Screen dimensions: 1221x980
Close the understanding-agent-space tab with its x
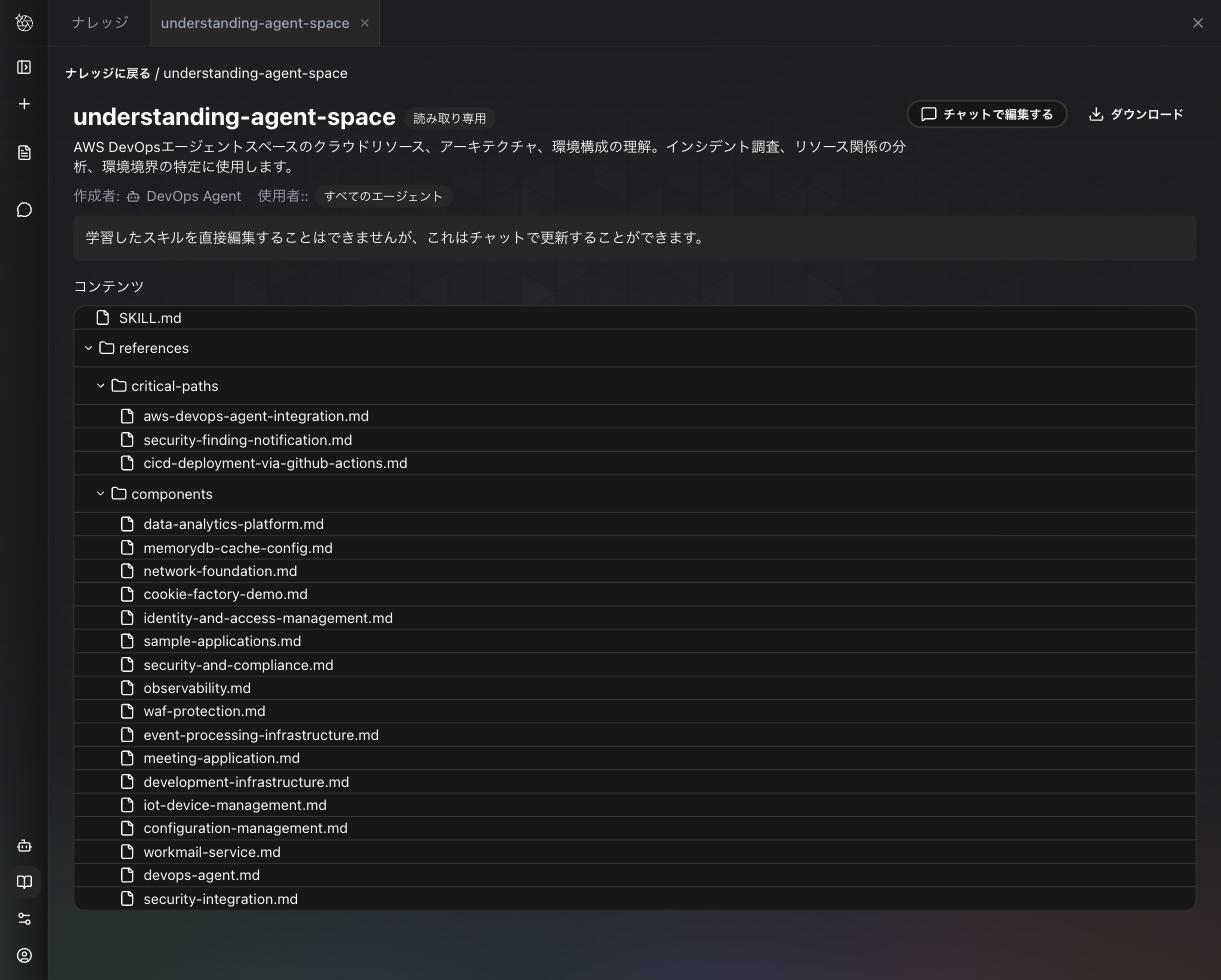click(x=364, y=23)
